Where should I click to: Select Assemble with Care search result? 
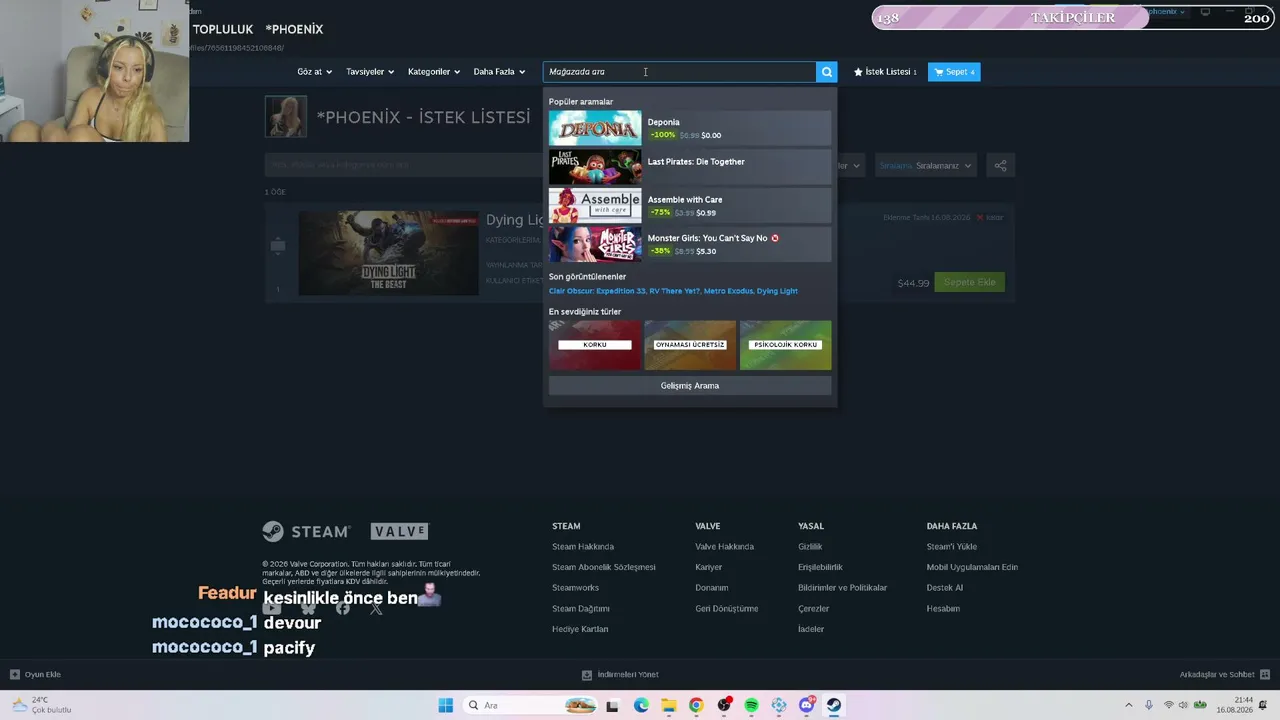(x=690, y=205)
